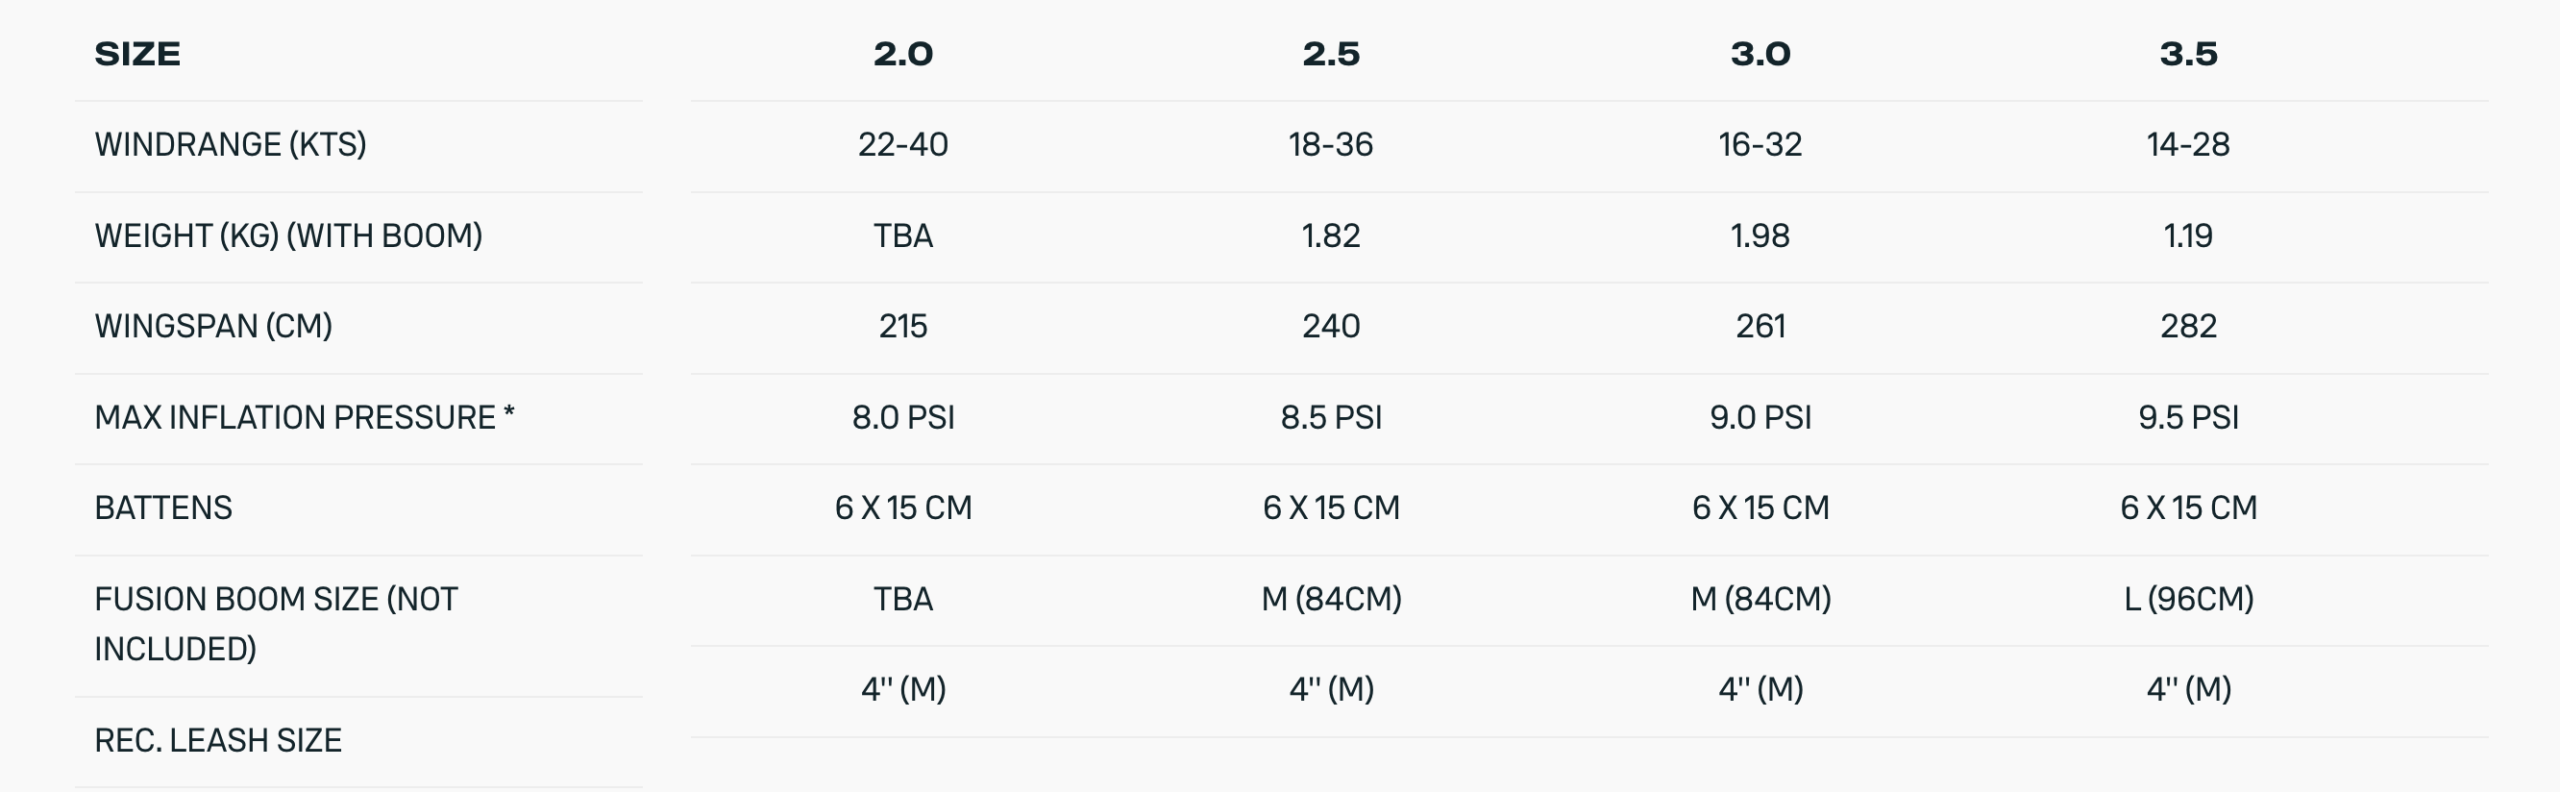
Task: Click the 8.0 PSI pressure value
Action: 903,418
